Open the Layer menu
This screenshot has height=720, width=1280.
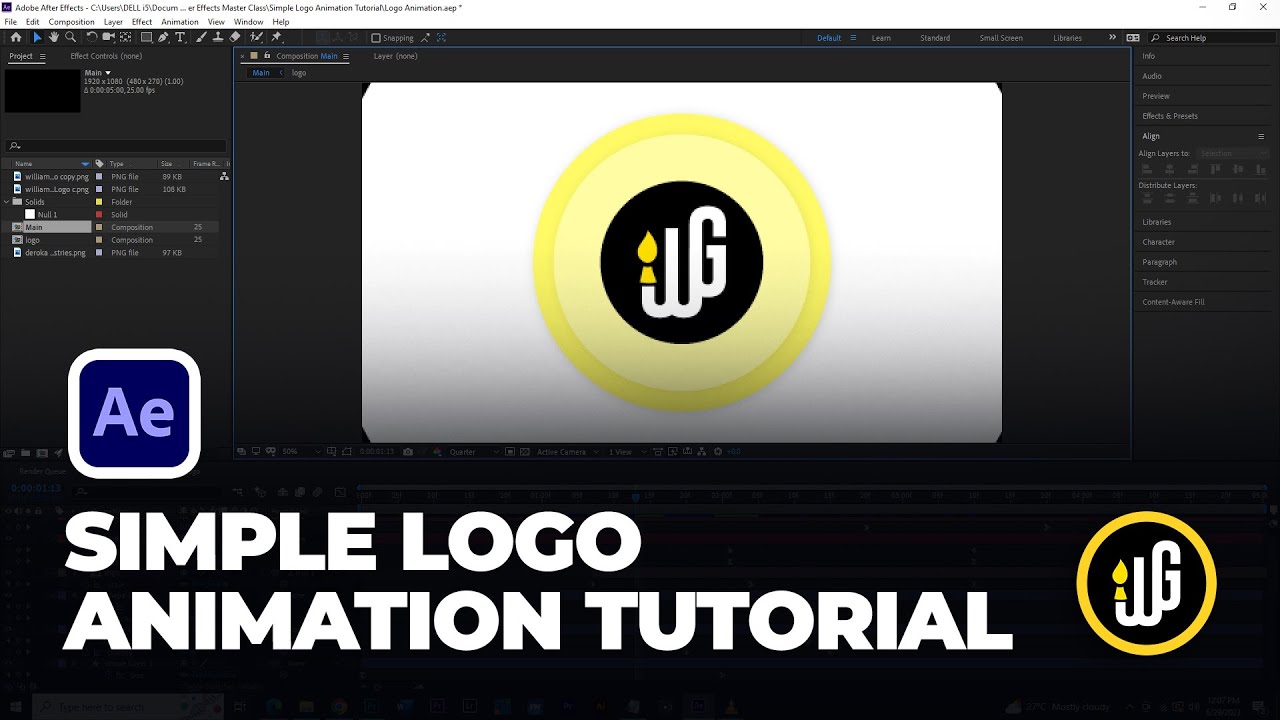(x=113, y=22)
